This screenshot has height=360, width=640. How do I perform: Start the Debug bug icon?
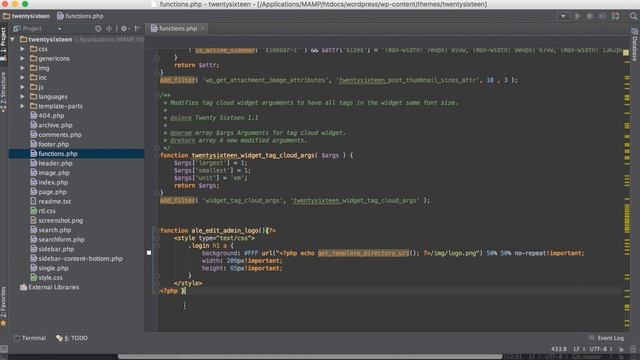point(590,16)
